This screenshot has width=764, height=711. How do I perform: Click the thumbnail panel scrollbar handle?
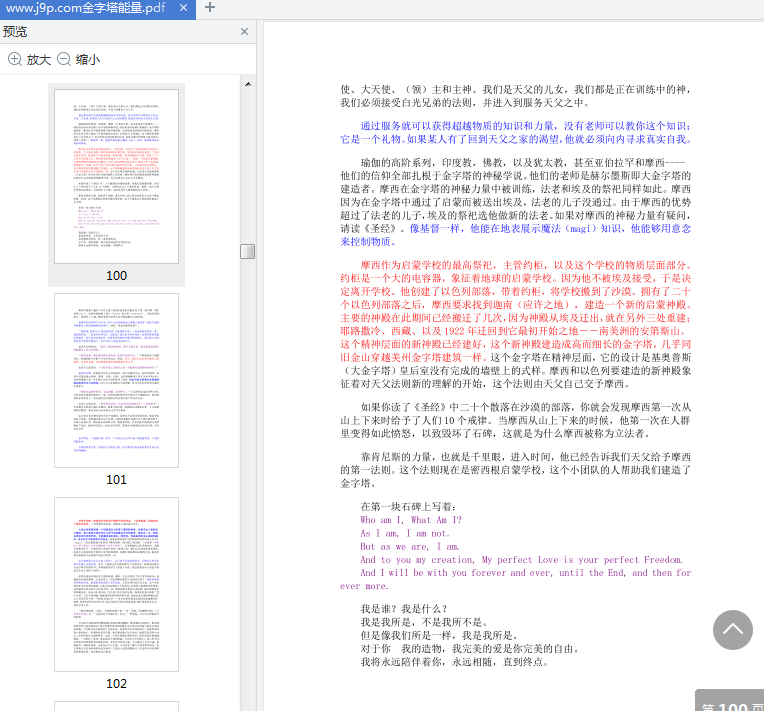[247, 250]
